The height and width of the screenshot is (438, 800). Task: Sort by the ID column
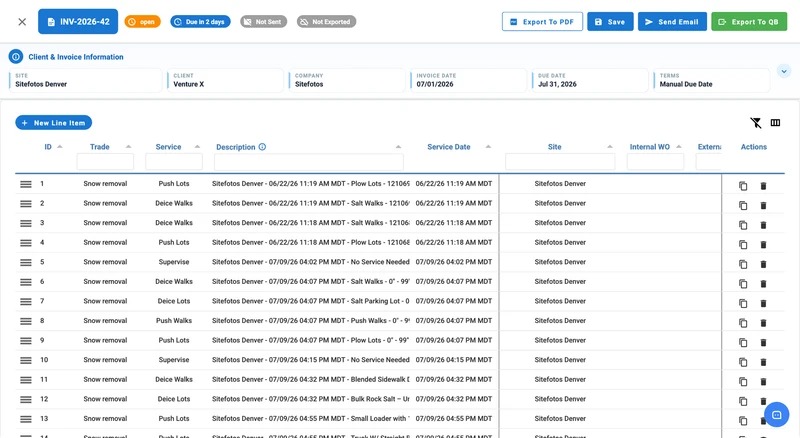click(x=60, y=147)
